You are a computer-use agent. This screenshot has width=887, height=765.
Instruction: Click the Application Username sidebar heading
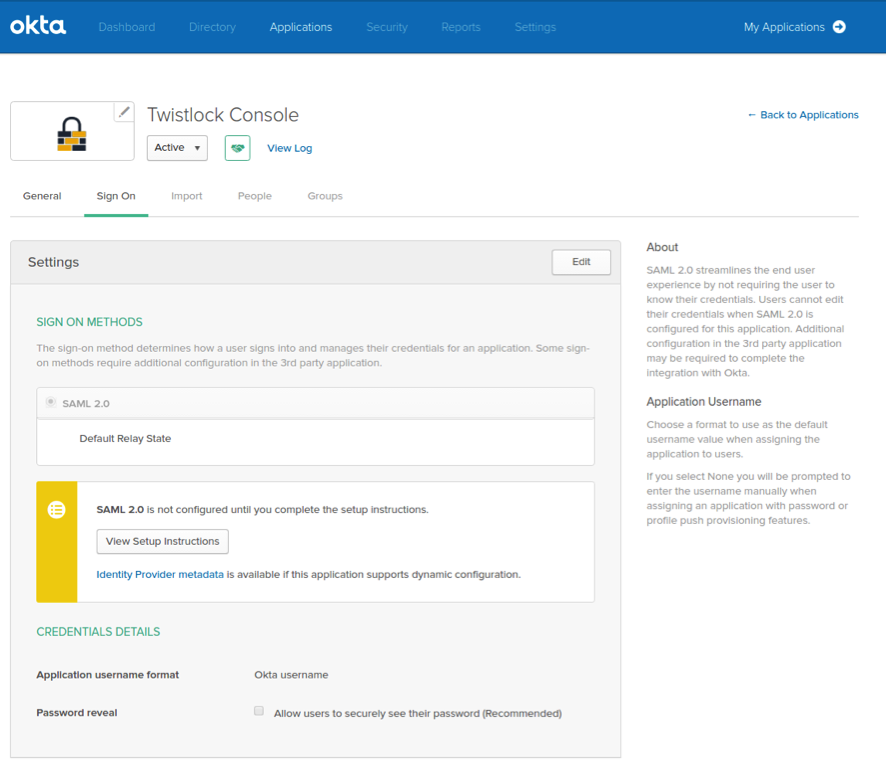point(704,402)
